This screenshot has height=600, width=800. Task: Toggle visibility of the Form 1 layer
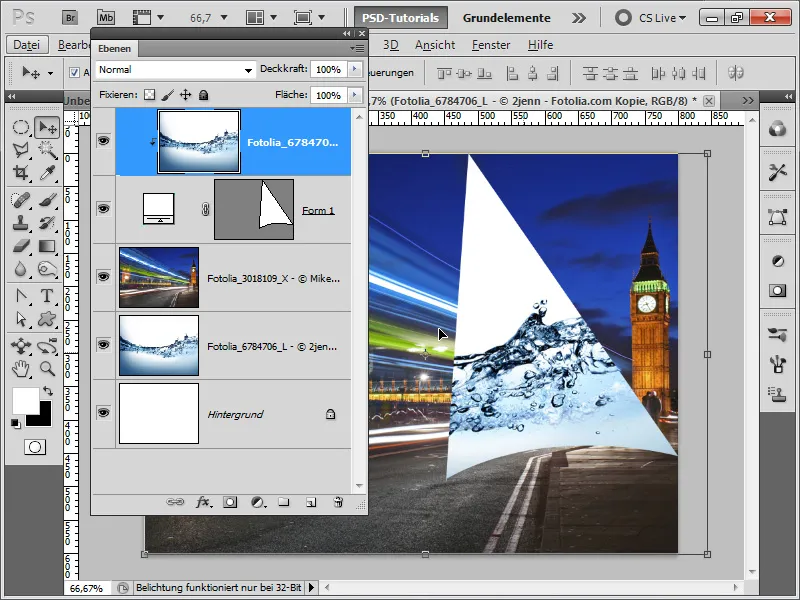click(x=103, y=209)
